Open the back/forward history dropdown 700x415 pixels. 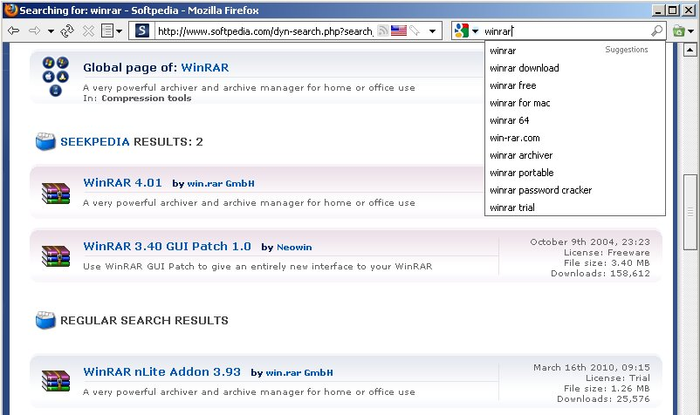[x=51, y=31]
